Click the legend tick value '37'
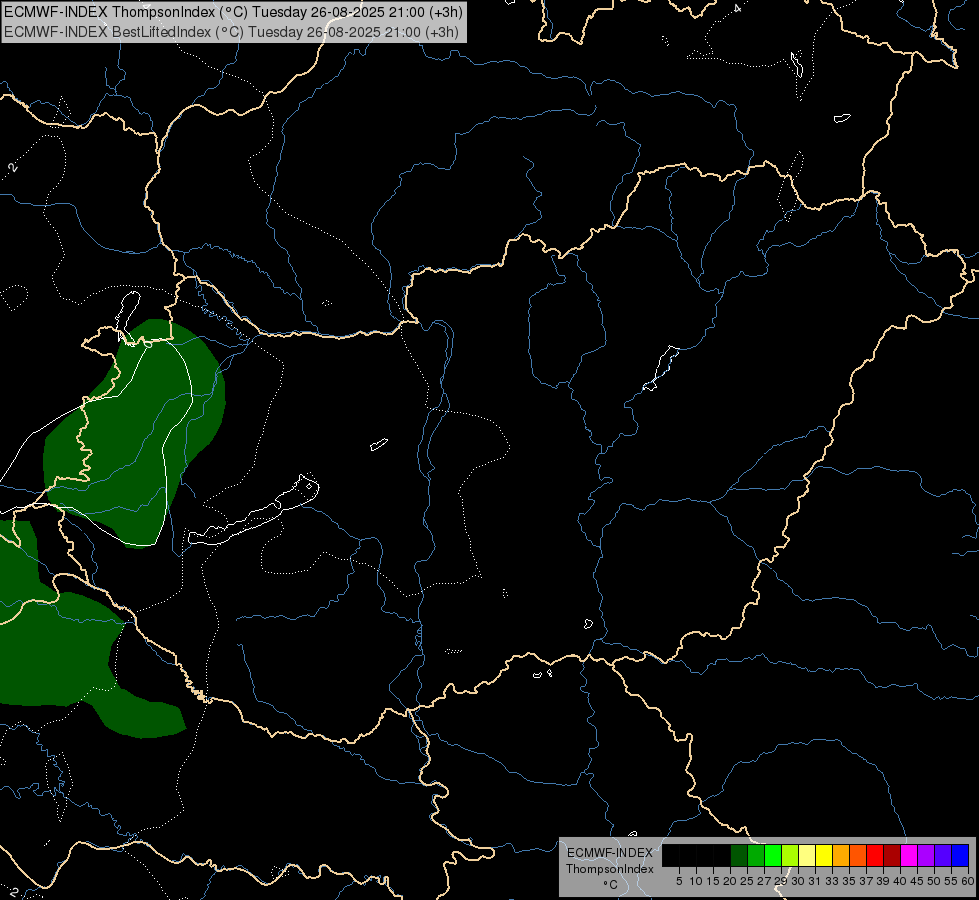Screen dimensions: 979x900 click(x=867, y=881)
